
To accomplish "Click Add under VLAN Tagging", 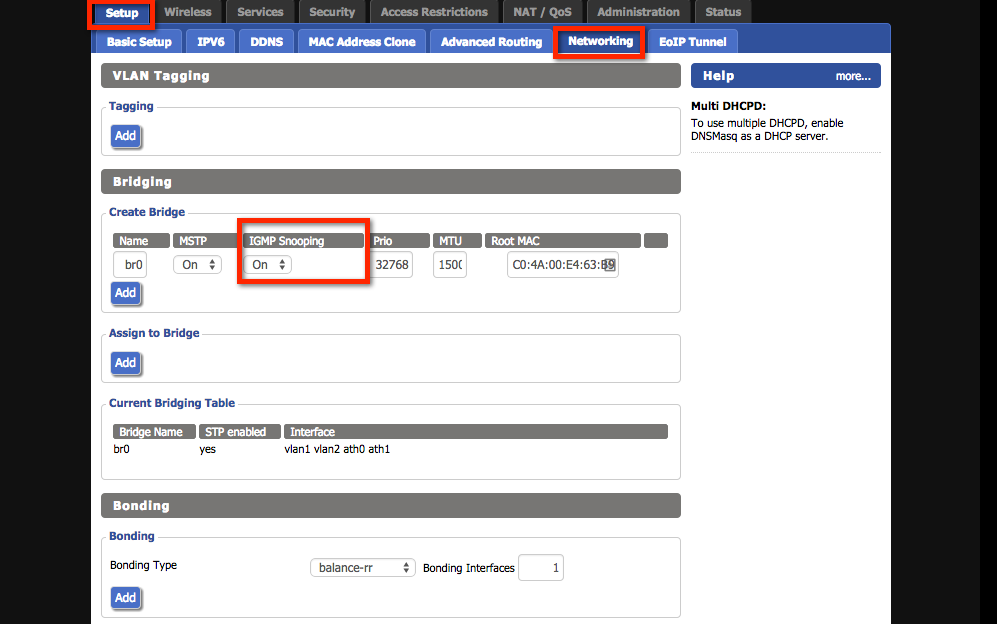I will pos(125,136).
